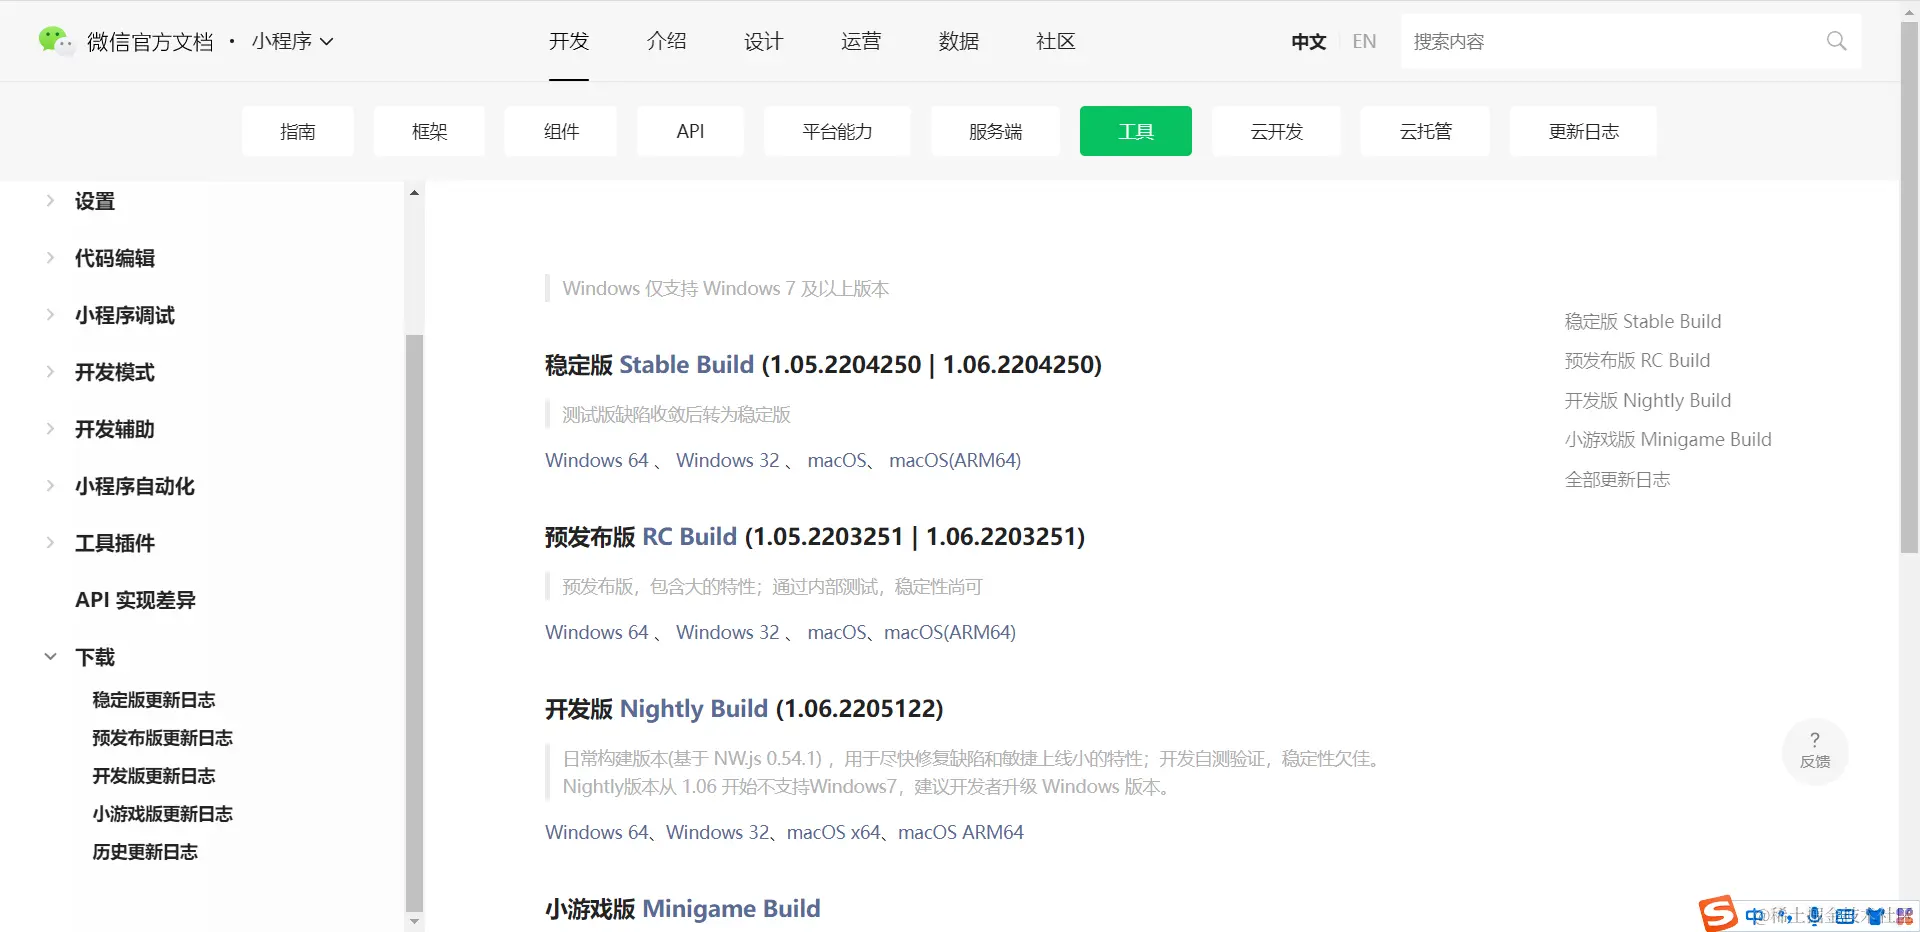Expand the 小程序调试 section
The height and width of the screenshot is (932, 1920).
pos(110,315)
